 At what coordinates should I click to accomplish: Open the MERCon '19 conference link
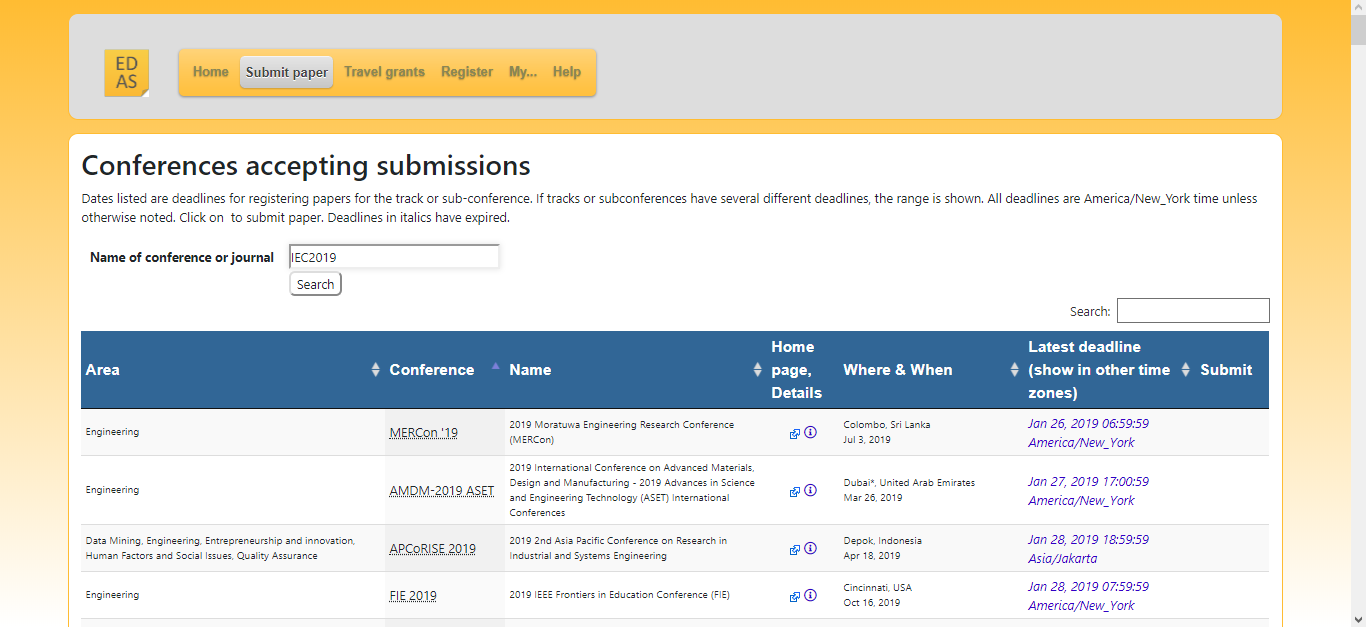point(423,433)
